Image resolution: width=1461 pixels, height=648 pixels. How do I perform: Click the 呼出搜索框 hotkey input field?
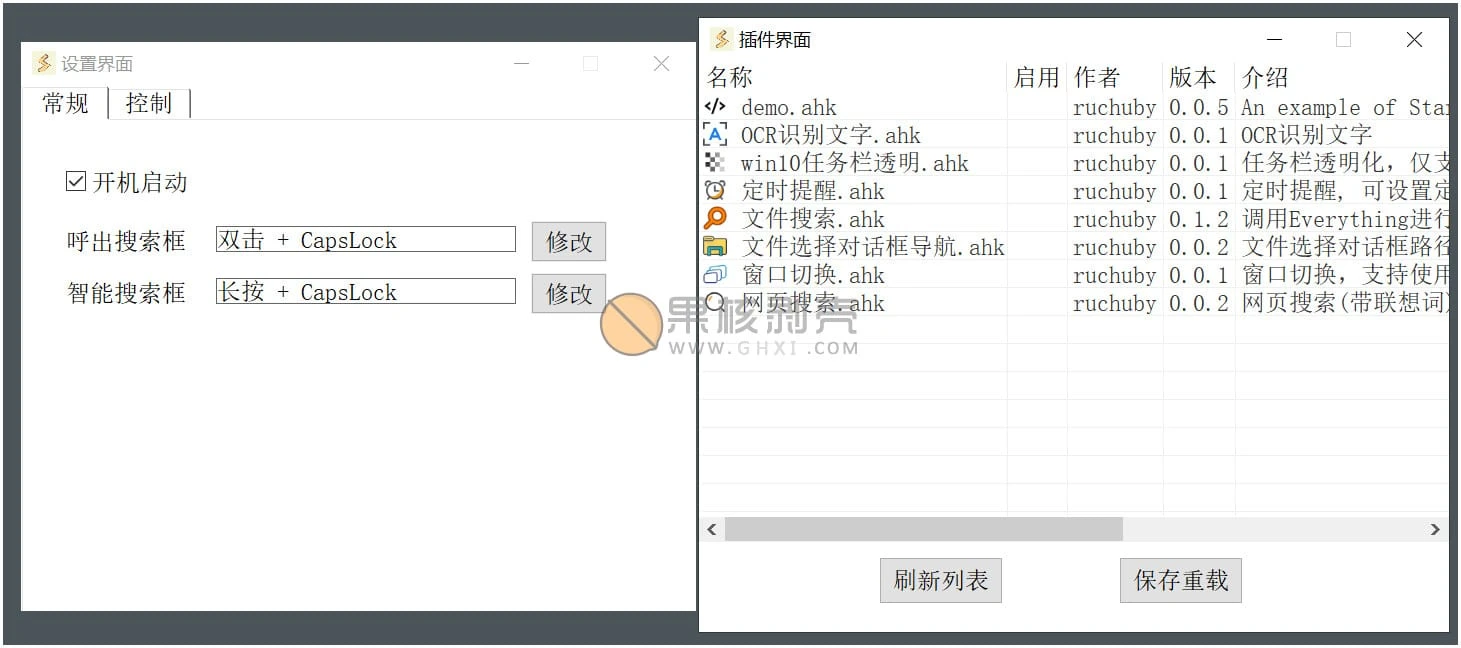[365, 240]
